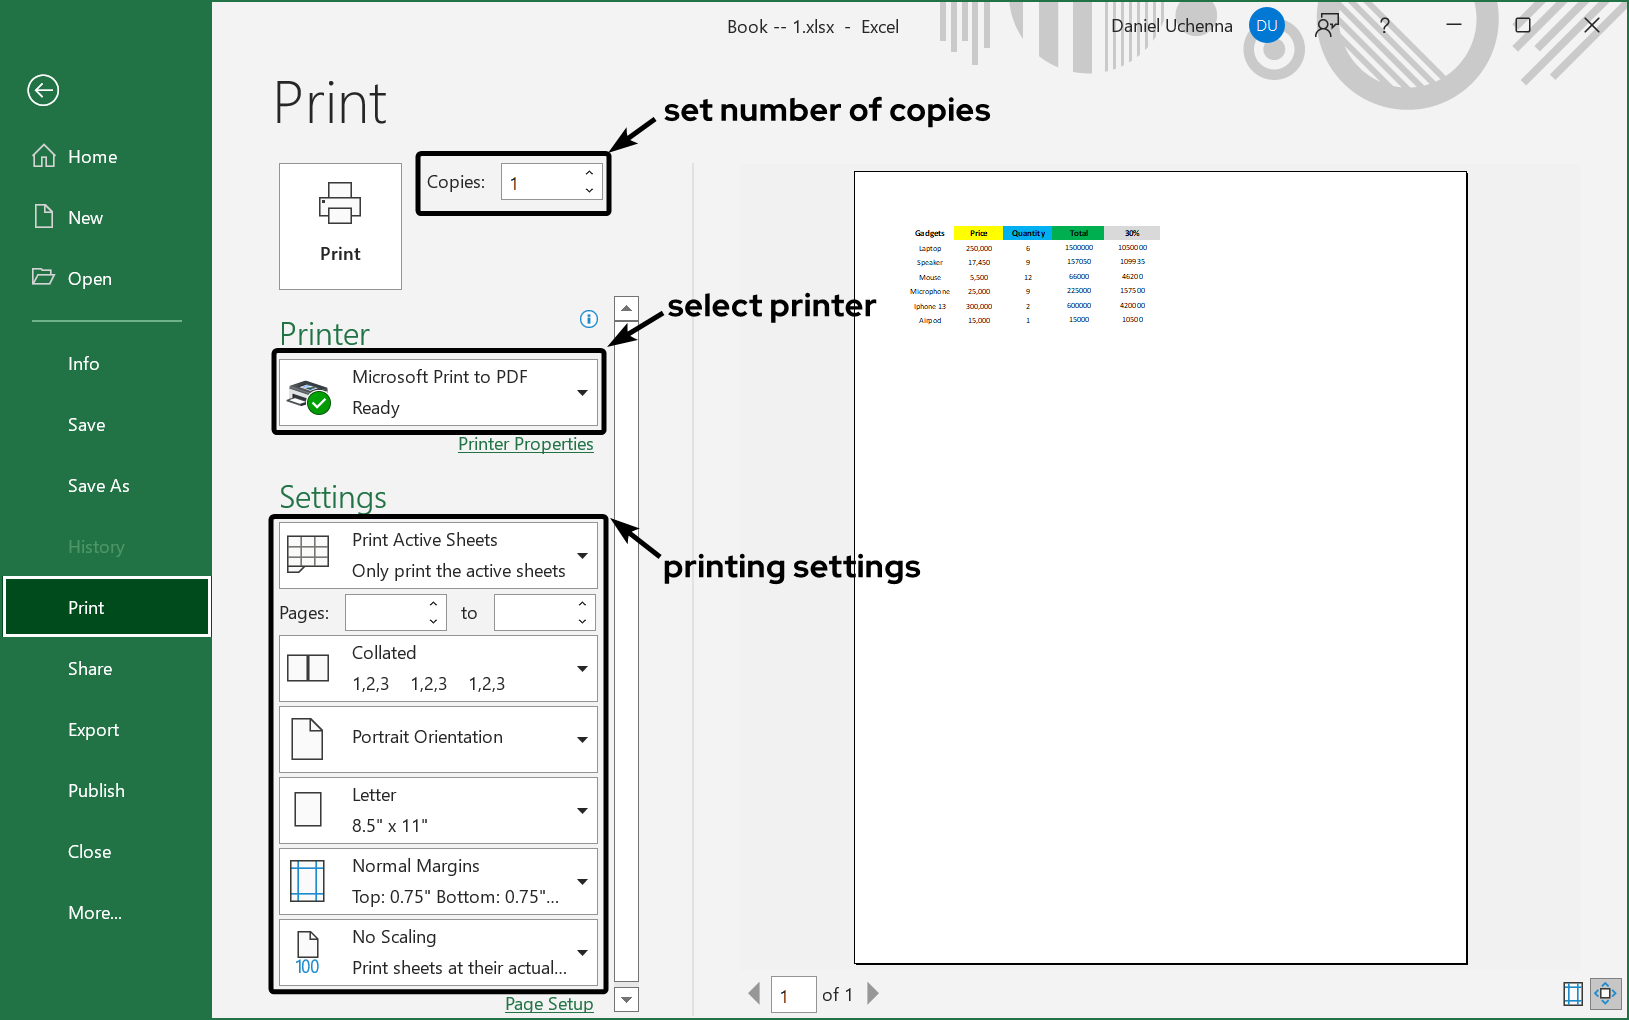Click the current page number field in preview
The image size is (1629, 1020).
pyautogui.click(x=793, y=995)
